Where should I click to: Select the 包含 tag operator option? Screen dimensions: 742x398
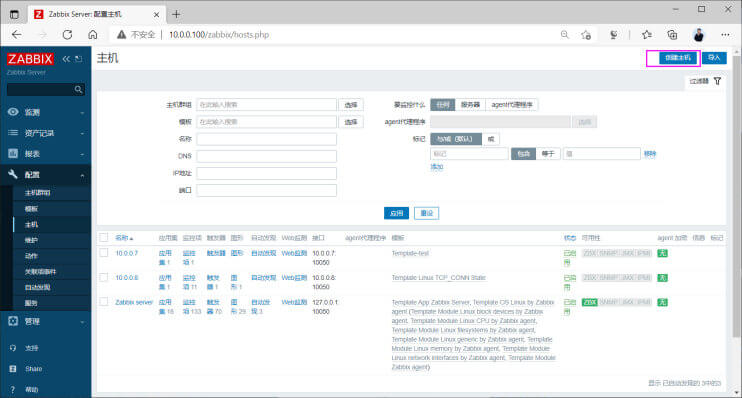523,154
